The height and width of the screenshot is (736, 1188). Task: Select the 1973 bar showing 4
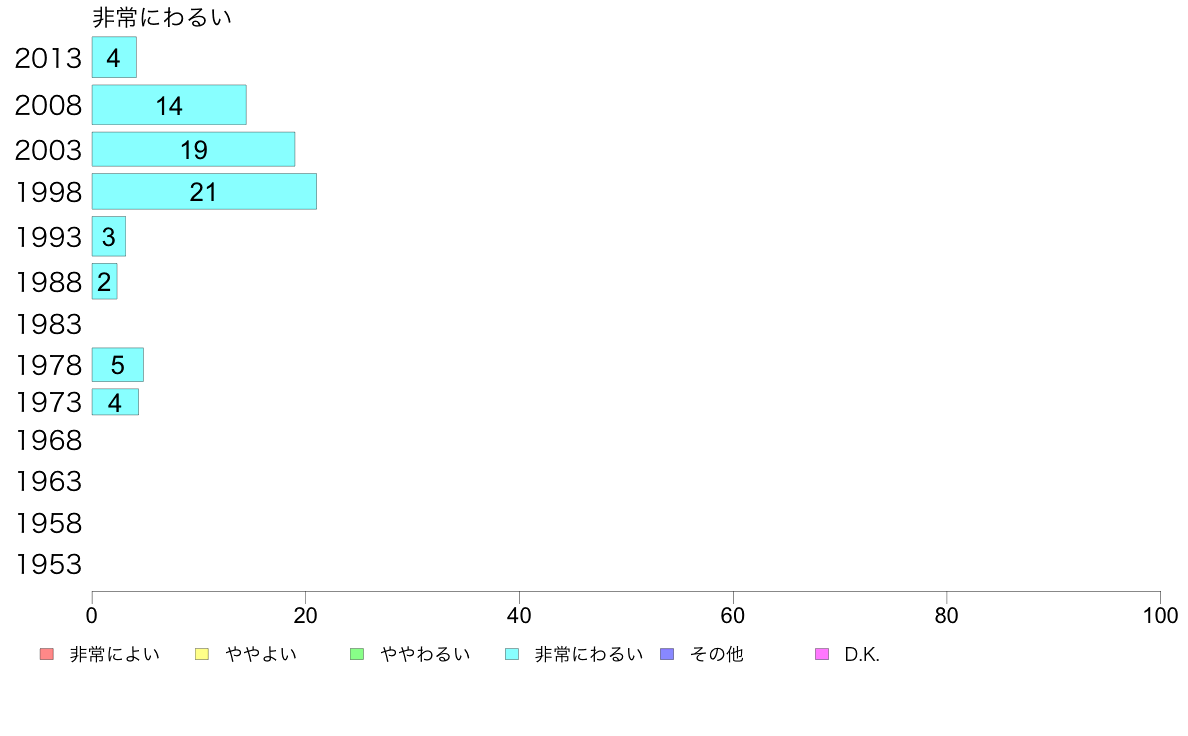click(x=115, y=402)
